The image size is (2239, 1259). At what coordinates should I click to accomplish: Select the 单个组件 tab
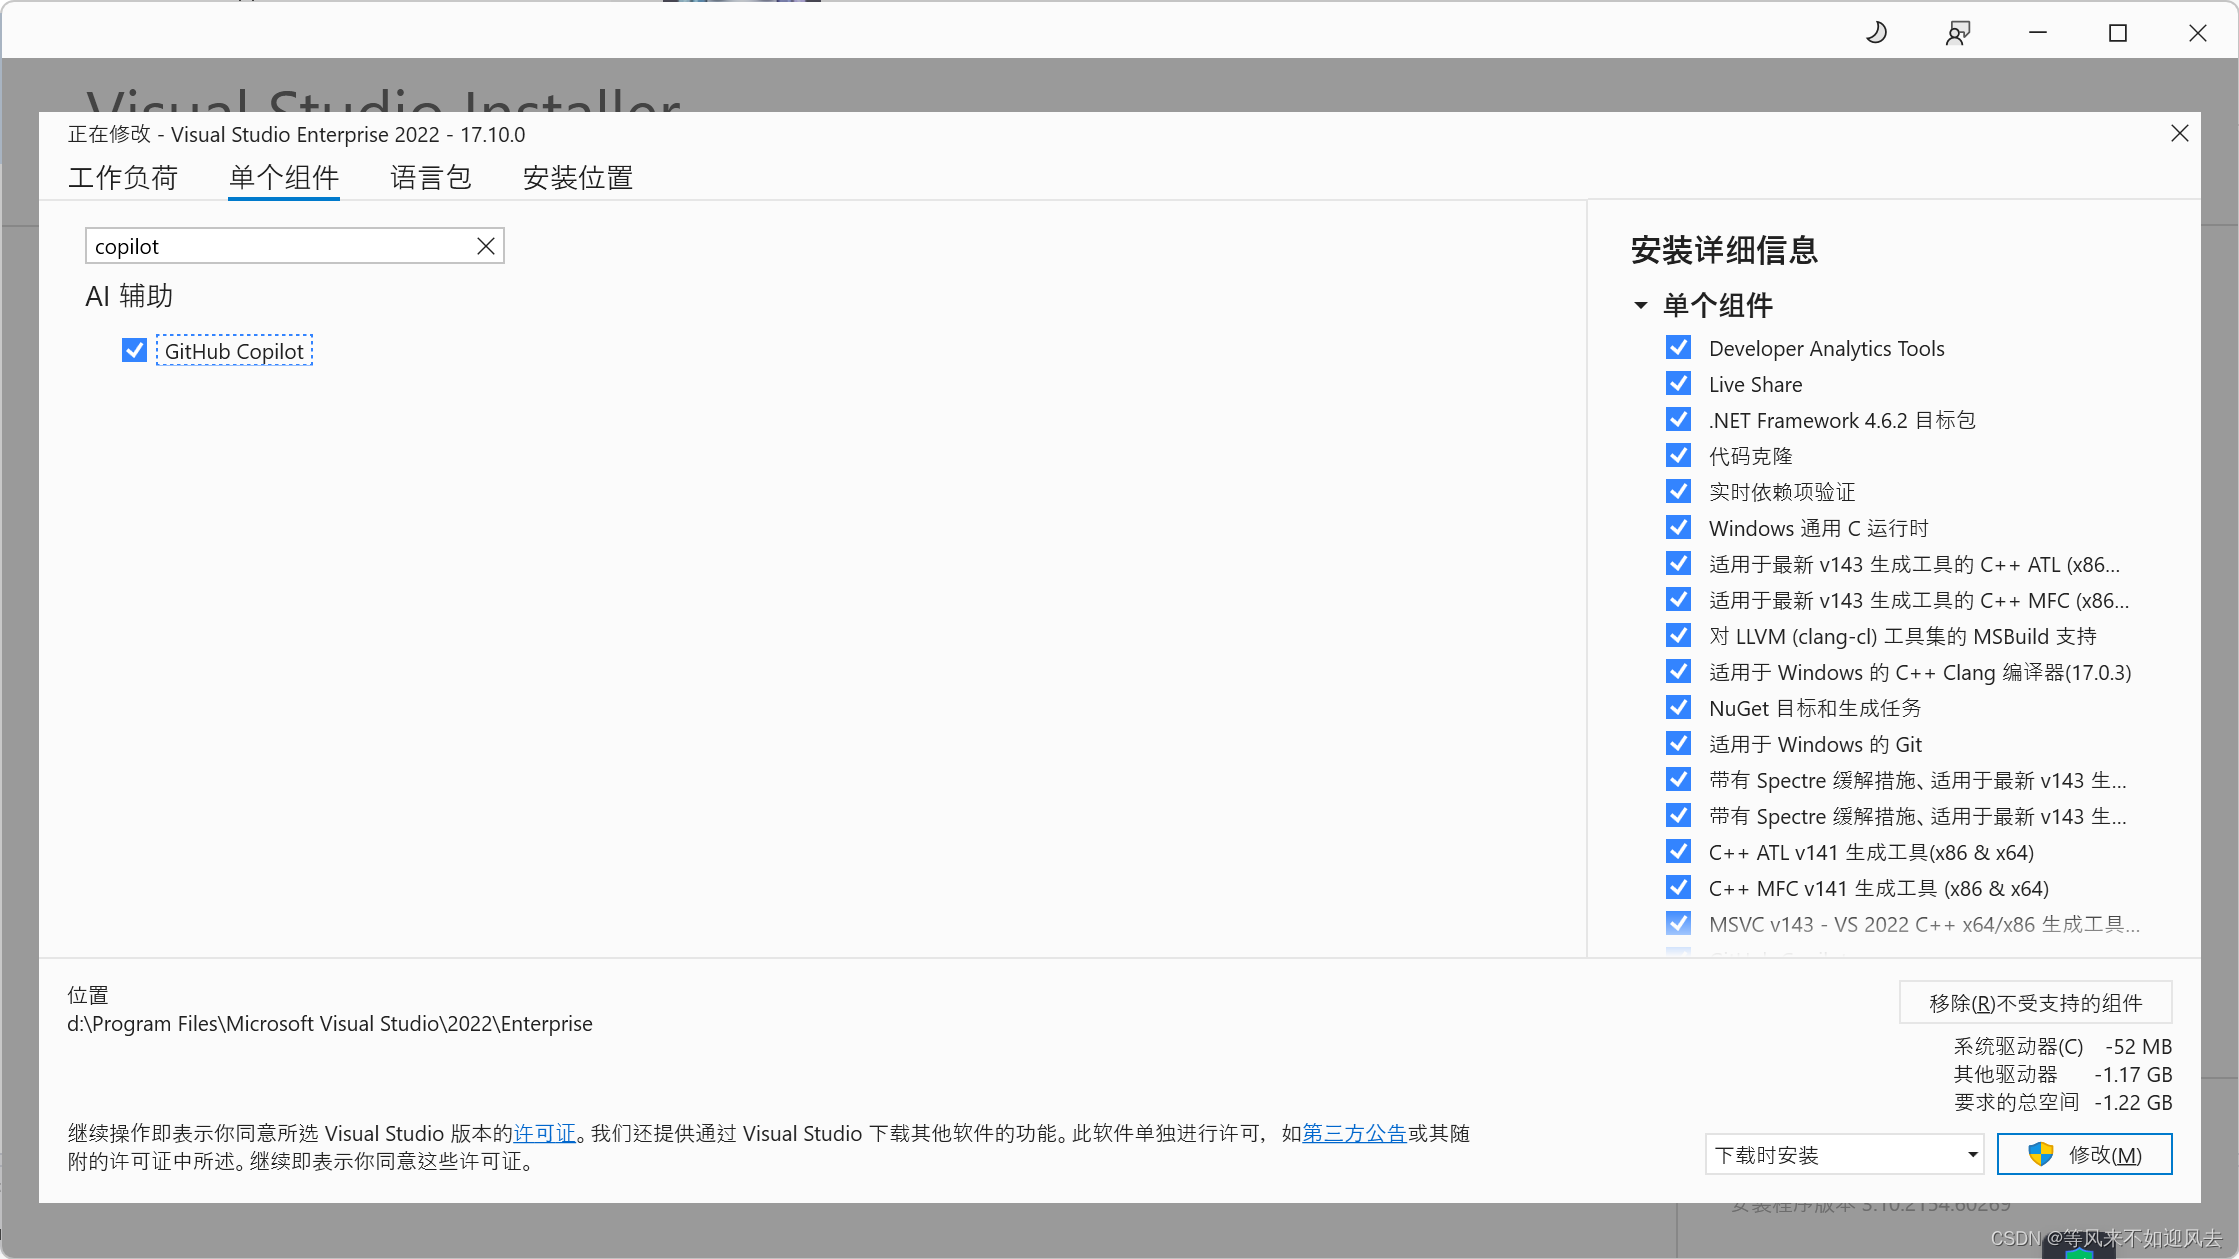284,178
